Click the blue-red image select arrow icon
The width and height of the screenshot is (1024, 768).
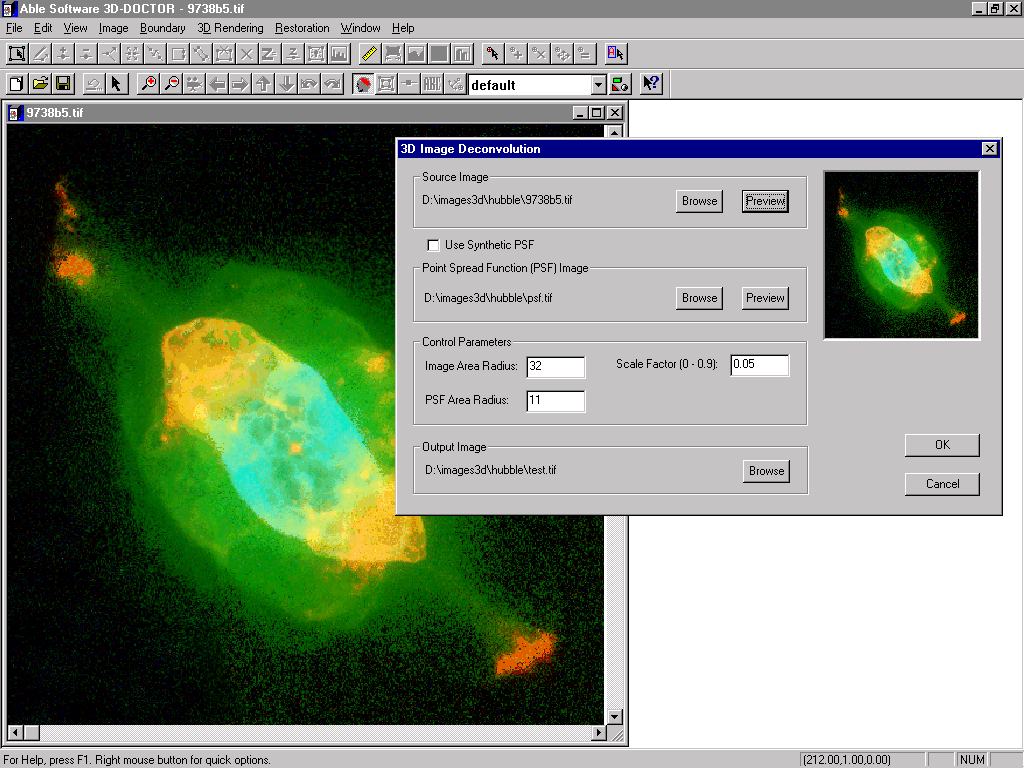[615, 54]
